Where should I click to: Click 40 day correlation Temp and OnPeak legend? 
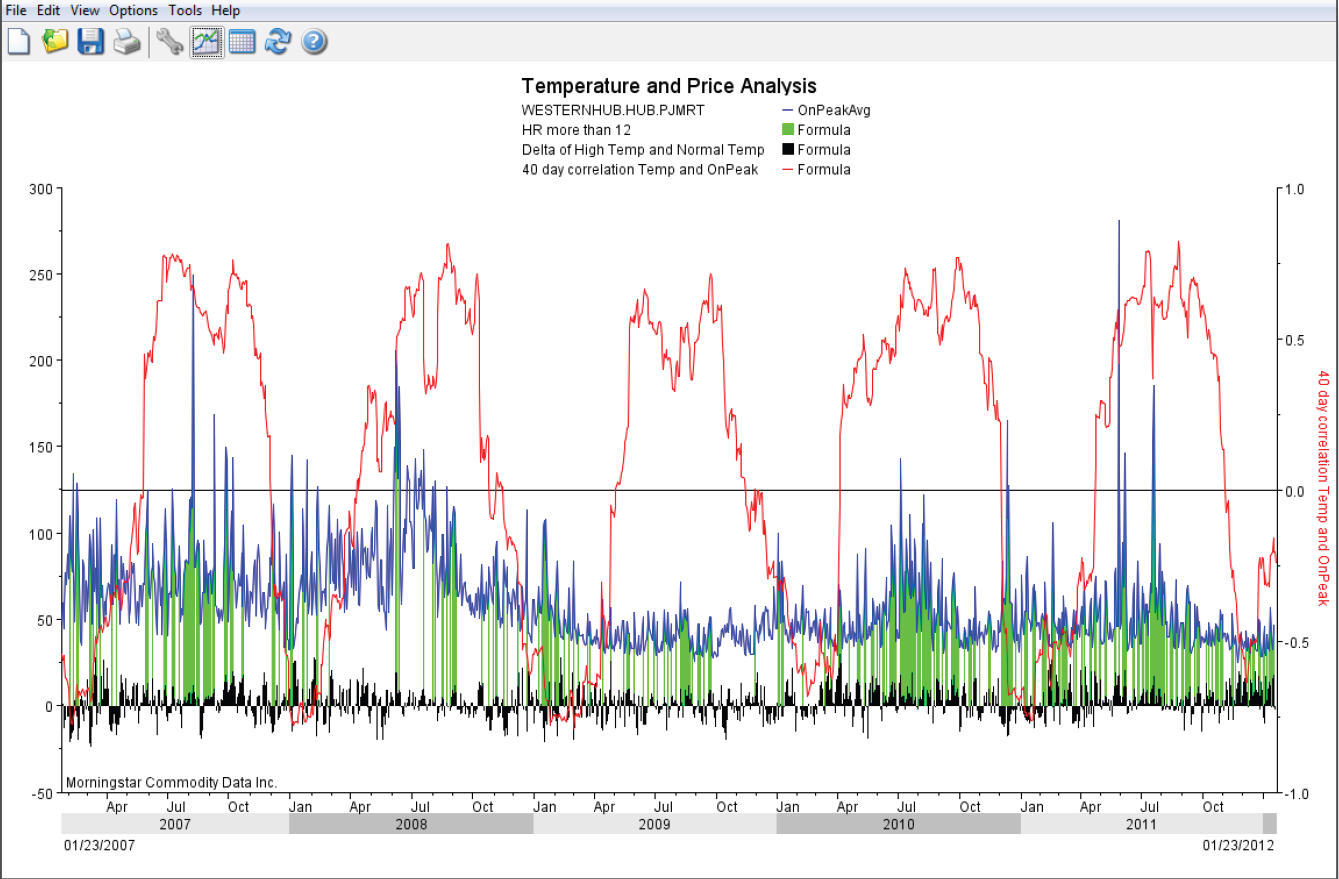[640, 170]
